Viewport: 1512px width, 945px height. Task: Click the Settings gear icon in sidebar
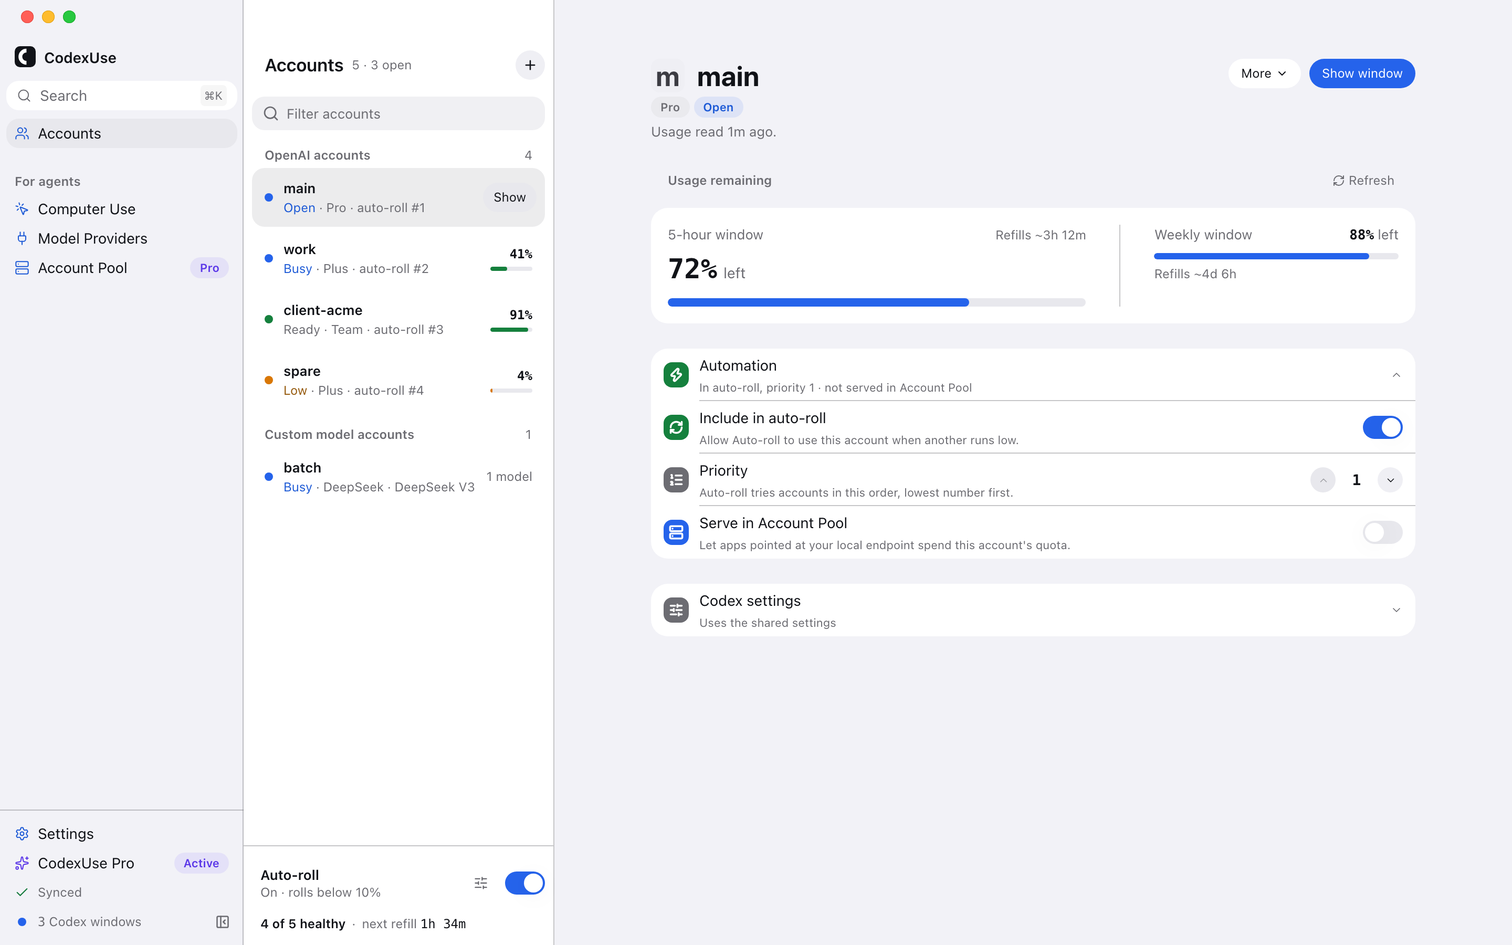pos(22,834)
